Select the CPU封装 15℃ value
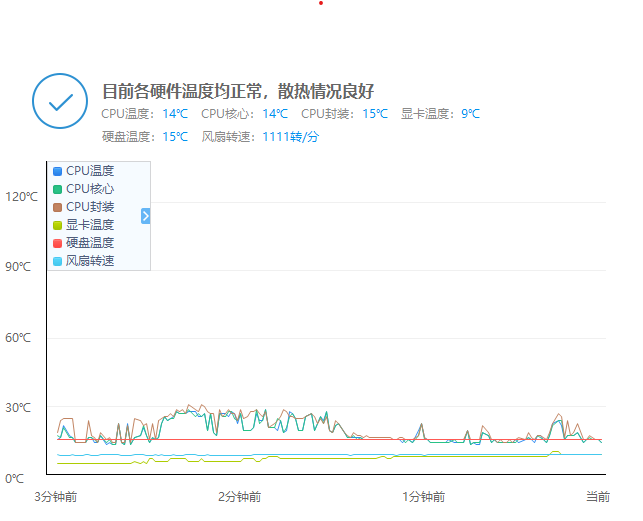The height and width of the screenshot is (521, 643). pos(375,114)
